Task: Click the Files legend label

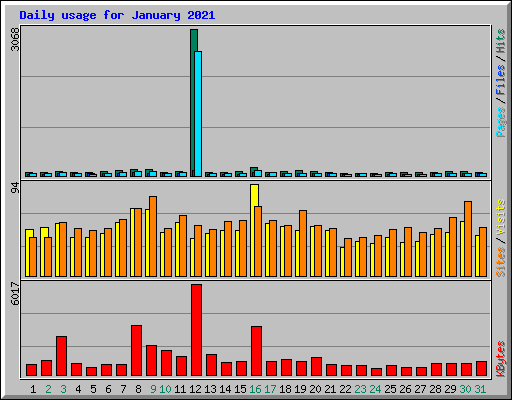Action: 500,80
